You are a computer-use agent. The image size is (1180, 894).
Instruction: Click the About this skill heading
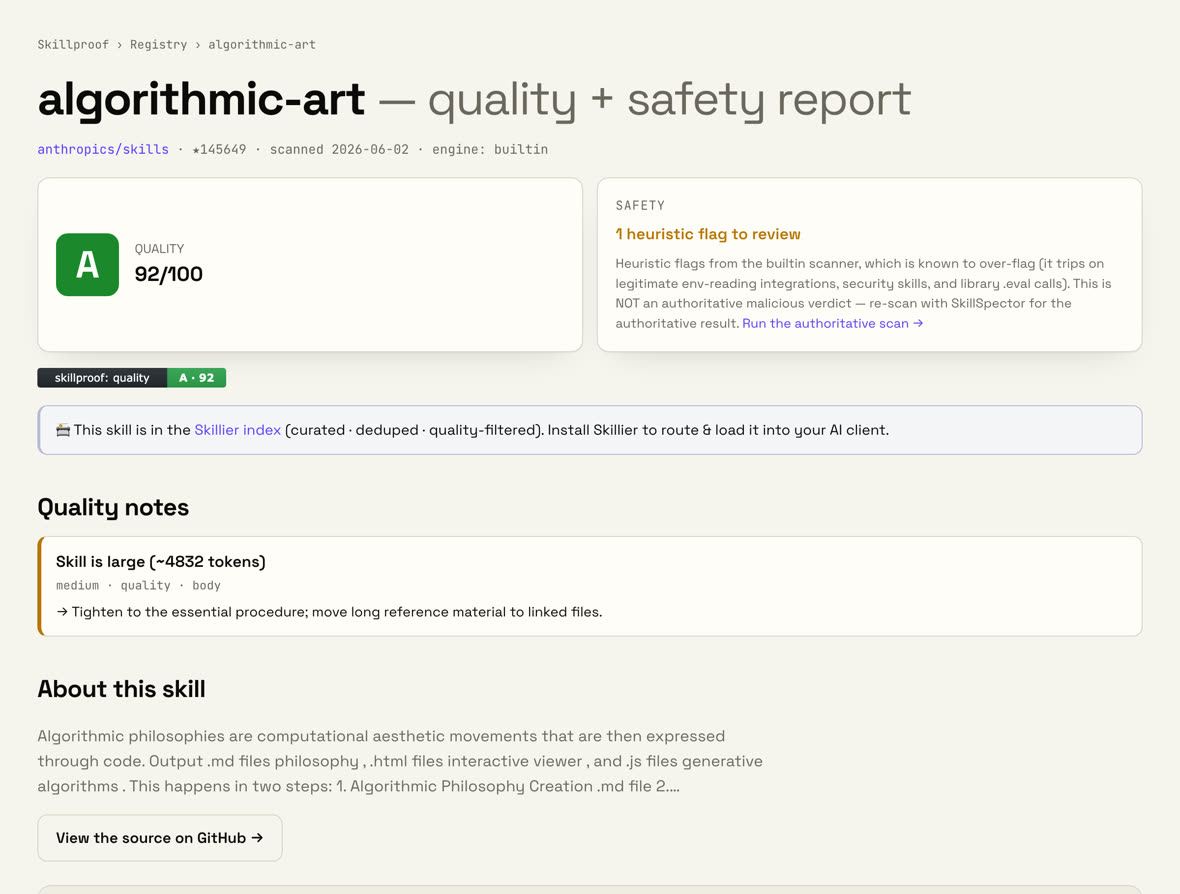(x=121, y=689)
